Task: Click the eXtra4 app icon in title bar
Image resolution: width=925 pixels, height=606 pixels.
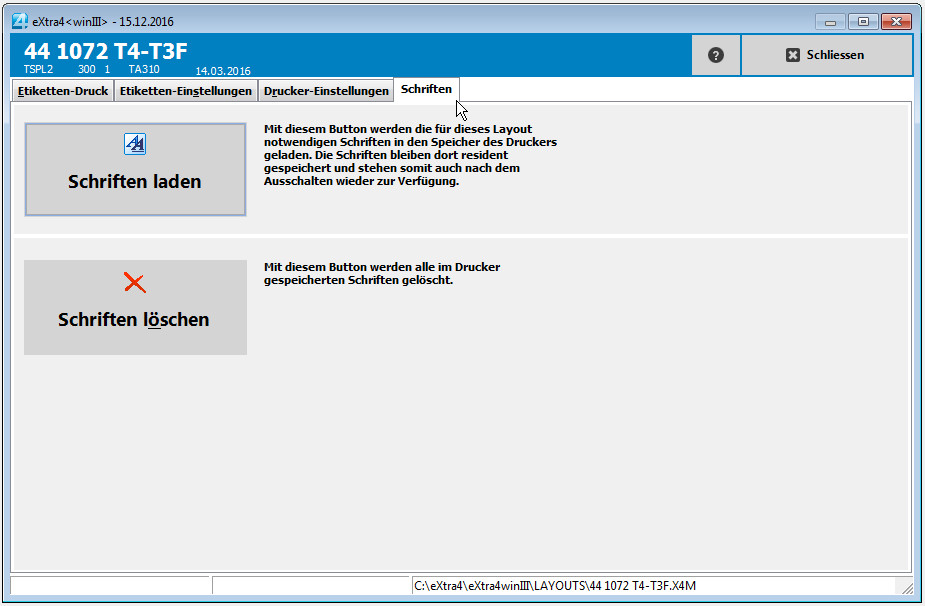Action: pyautogui.click(x=19, y=21)
